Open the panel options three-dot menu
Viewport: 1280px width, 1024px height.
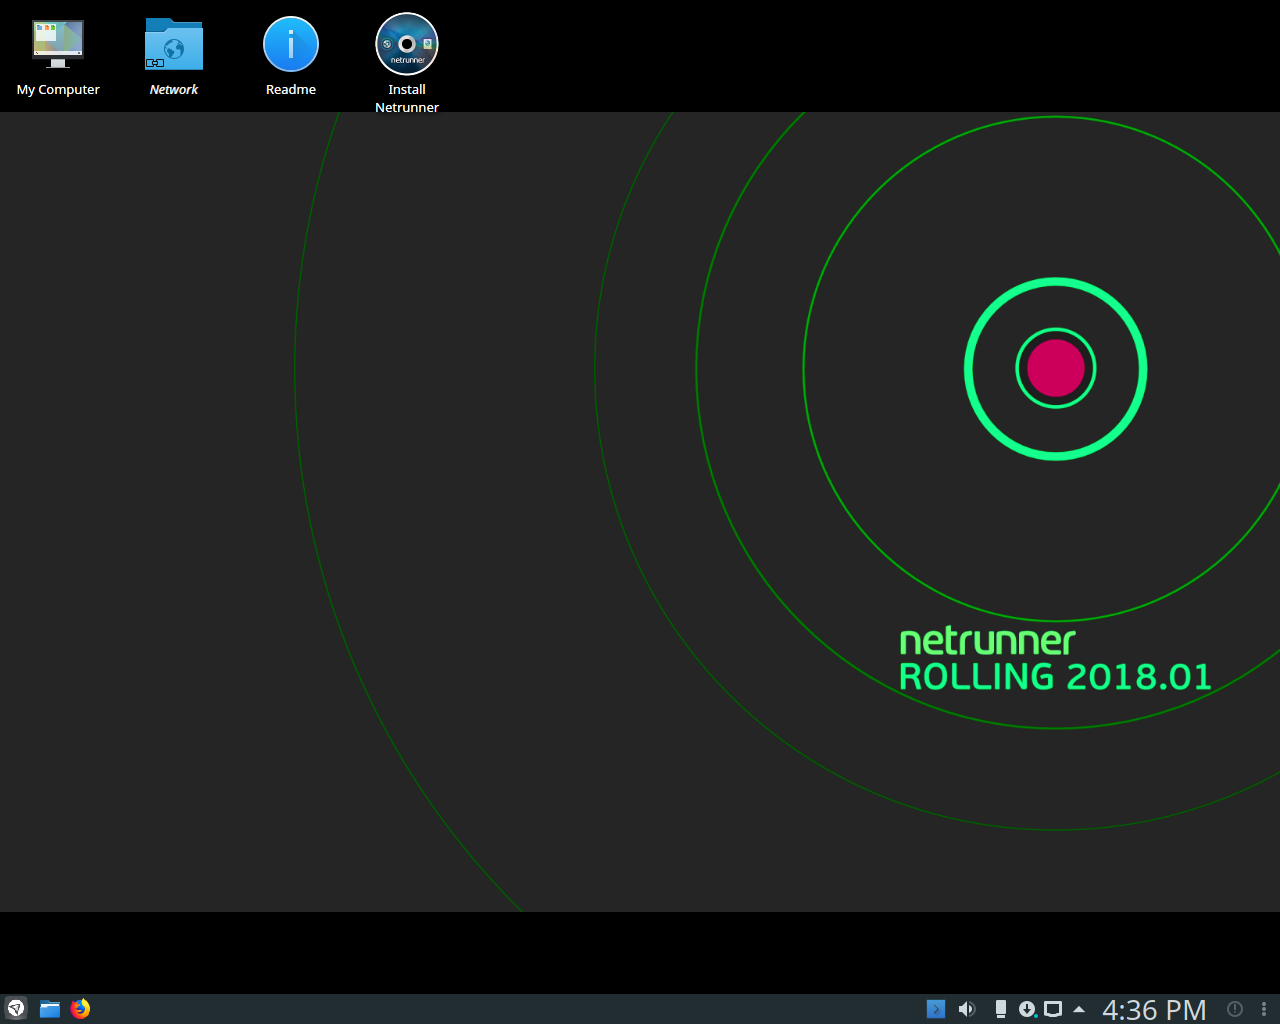coord(1264,1009)
